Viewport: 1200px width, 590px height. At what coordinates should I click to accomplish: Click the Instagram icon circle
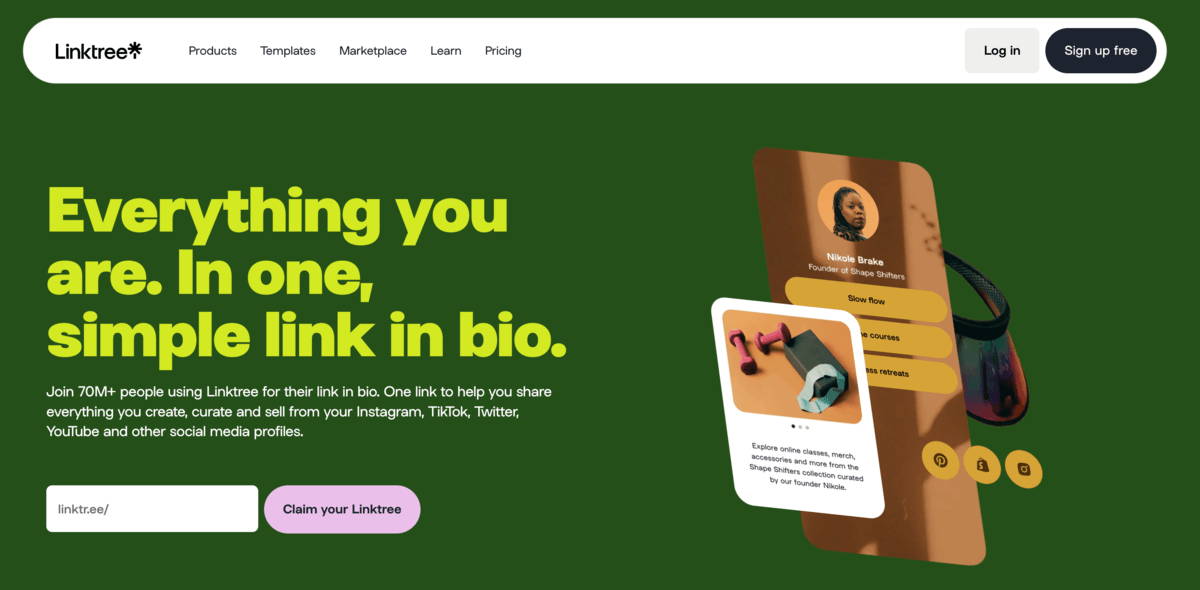pyautogui.click(x=1024, y=468)
